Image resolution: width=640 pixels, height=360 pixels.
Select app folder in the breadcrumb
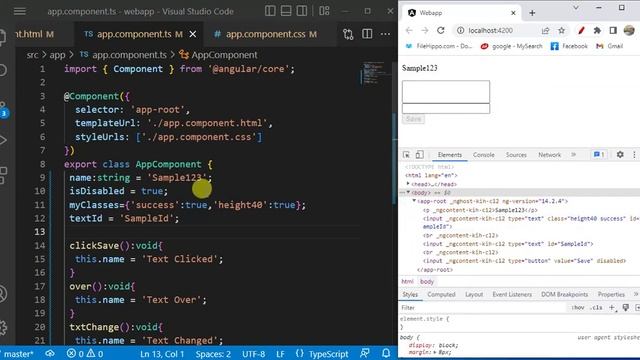pyautogui.click(x=57, y=55)
